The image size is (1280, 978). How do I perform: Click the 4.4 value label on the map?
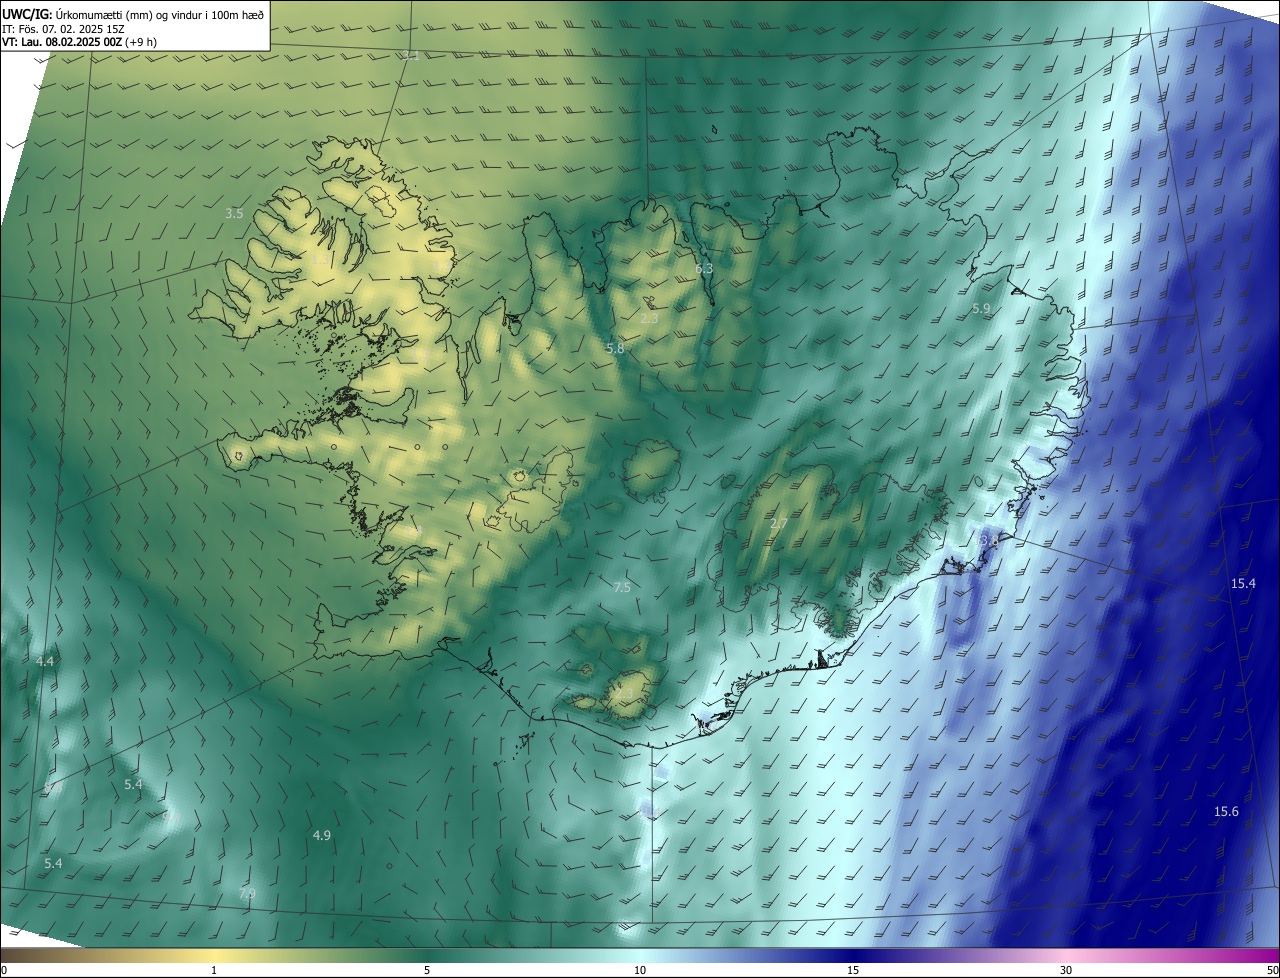coord(45,661)
